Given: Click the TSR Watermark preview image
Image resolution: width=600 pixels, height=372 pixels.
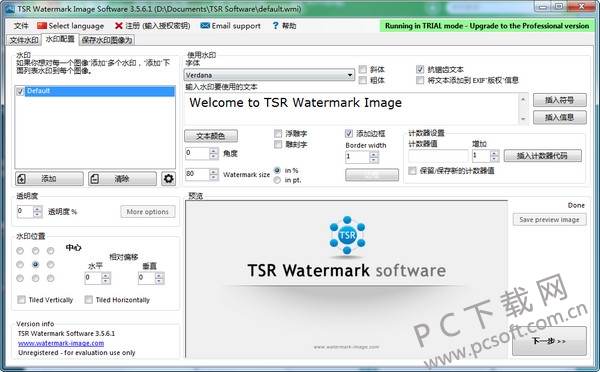Looking at the screenshot, I should coord(347,279).
